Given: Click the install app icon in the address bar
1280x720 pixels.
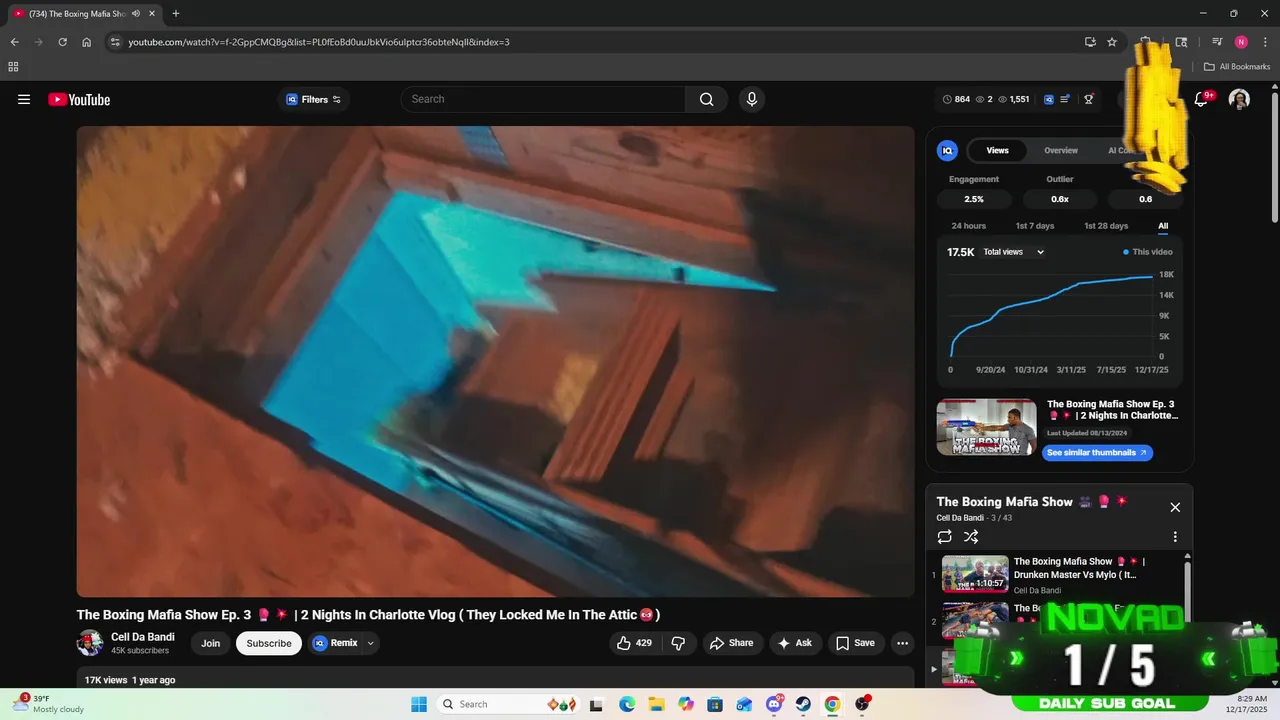Looking at the screenshot, I should [x=1090, y=42].
